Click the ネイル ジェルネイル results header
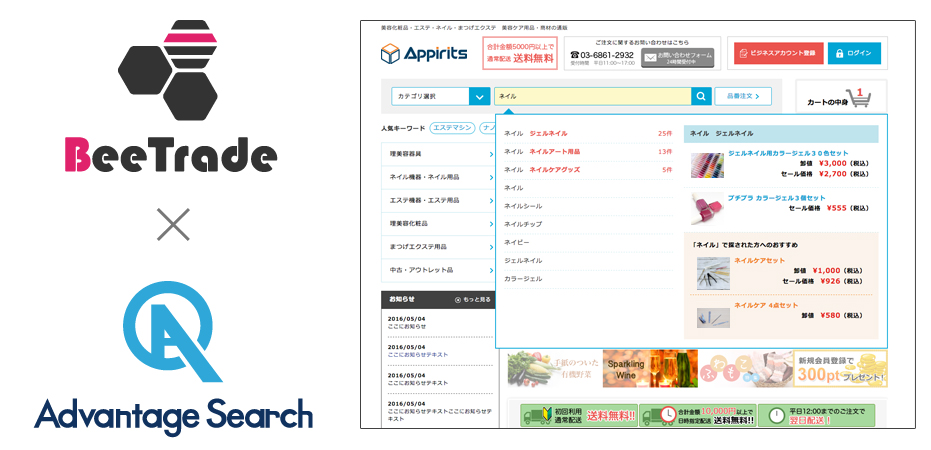931x450 pixels. (781, 134)
